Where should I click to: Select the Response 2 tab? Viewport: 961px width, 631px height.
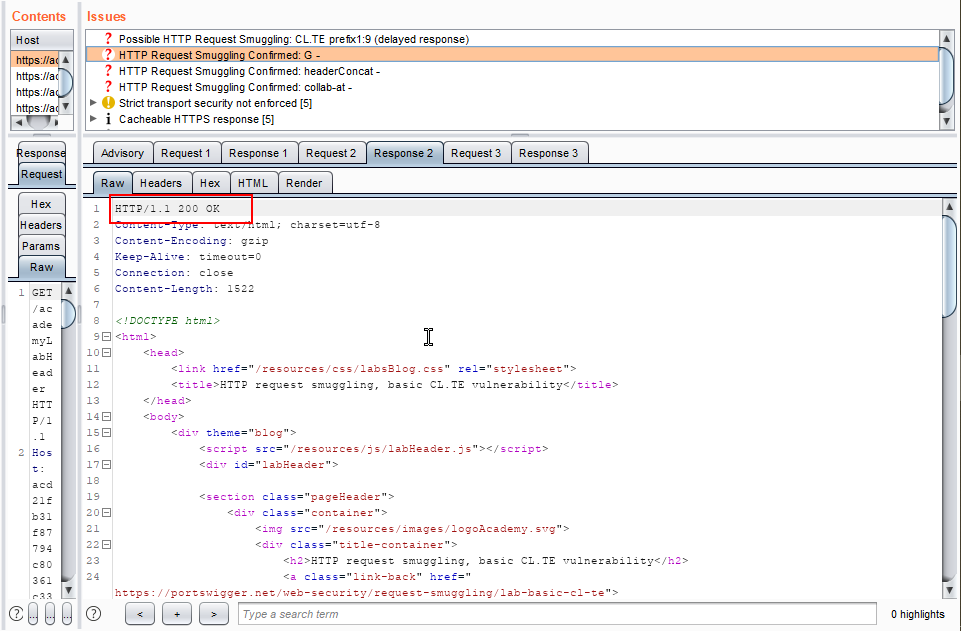pos(403,153)
